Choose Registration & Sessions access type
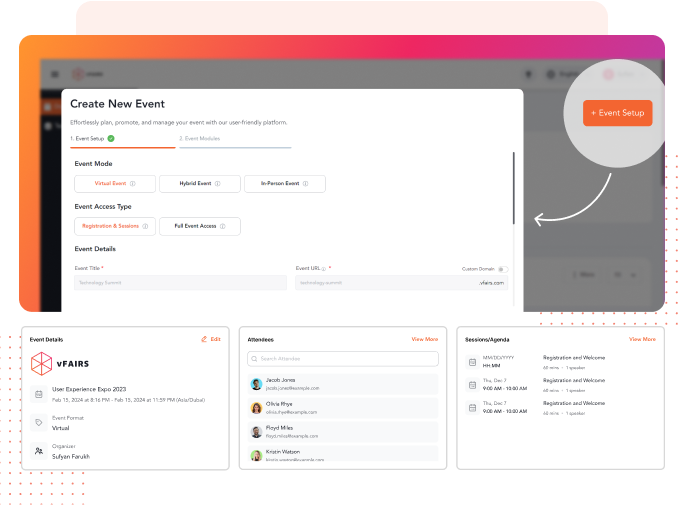Screen dimensions: 684x505 [x=115, y=226]
